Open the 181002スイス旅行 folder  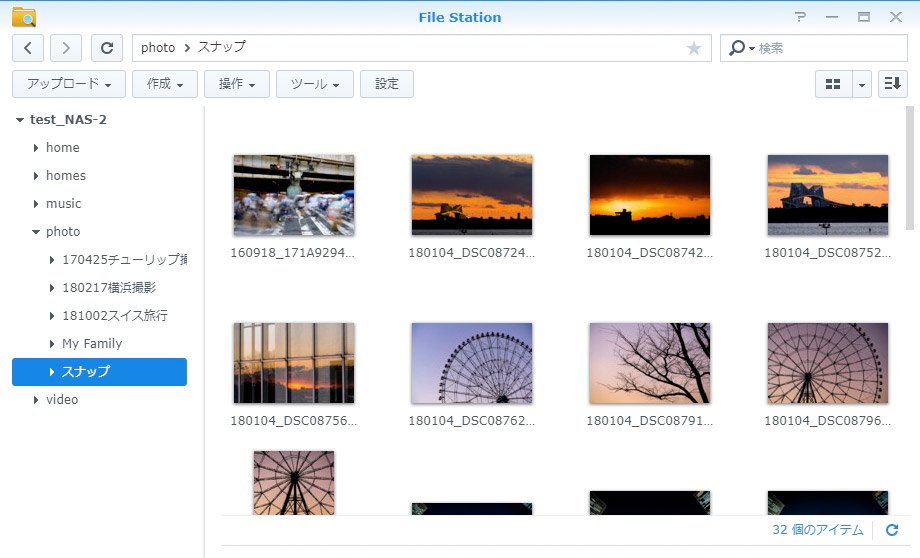pyautogui.click(x=115, y=316)
